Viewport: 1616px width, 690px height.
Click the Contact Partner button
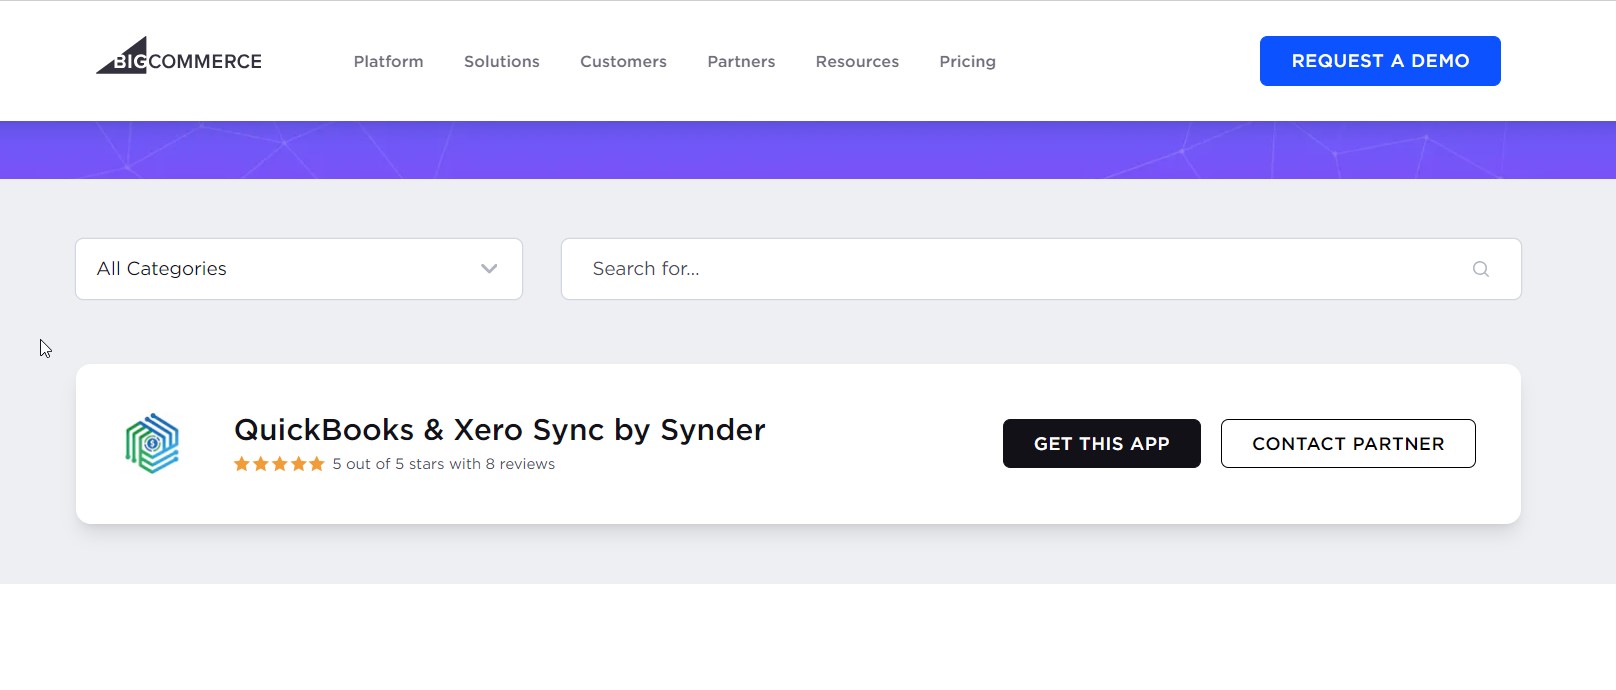click(1348, 443)
